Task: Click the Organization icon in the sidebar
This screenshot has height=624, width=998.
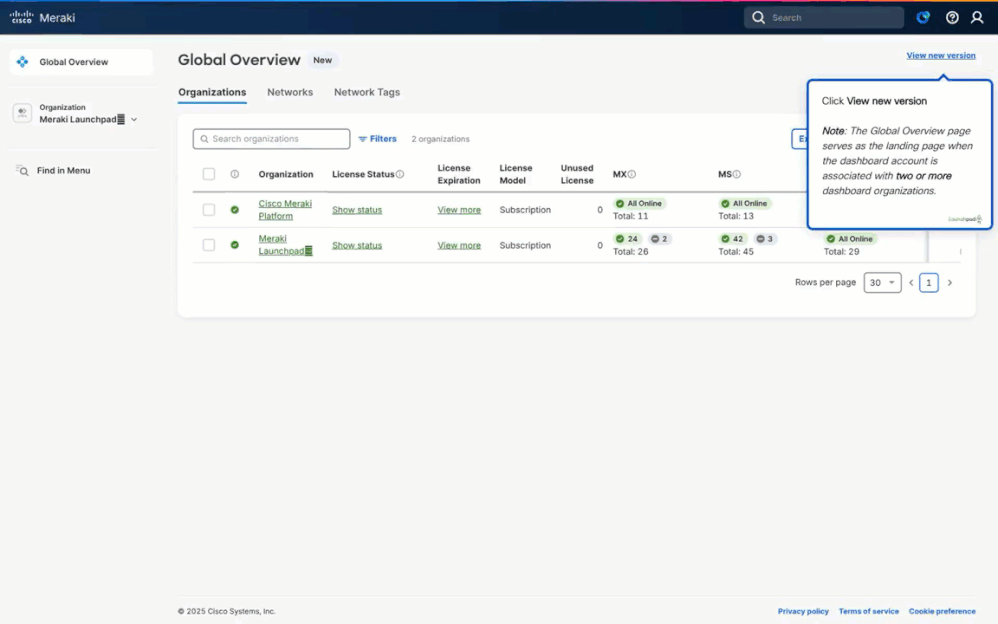Action: (x=21, y=113)
